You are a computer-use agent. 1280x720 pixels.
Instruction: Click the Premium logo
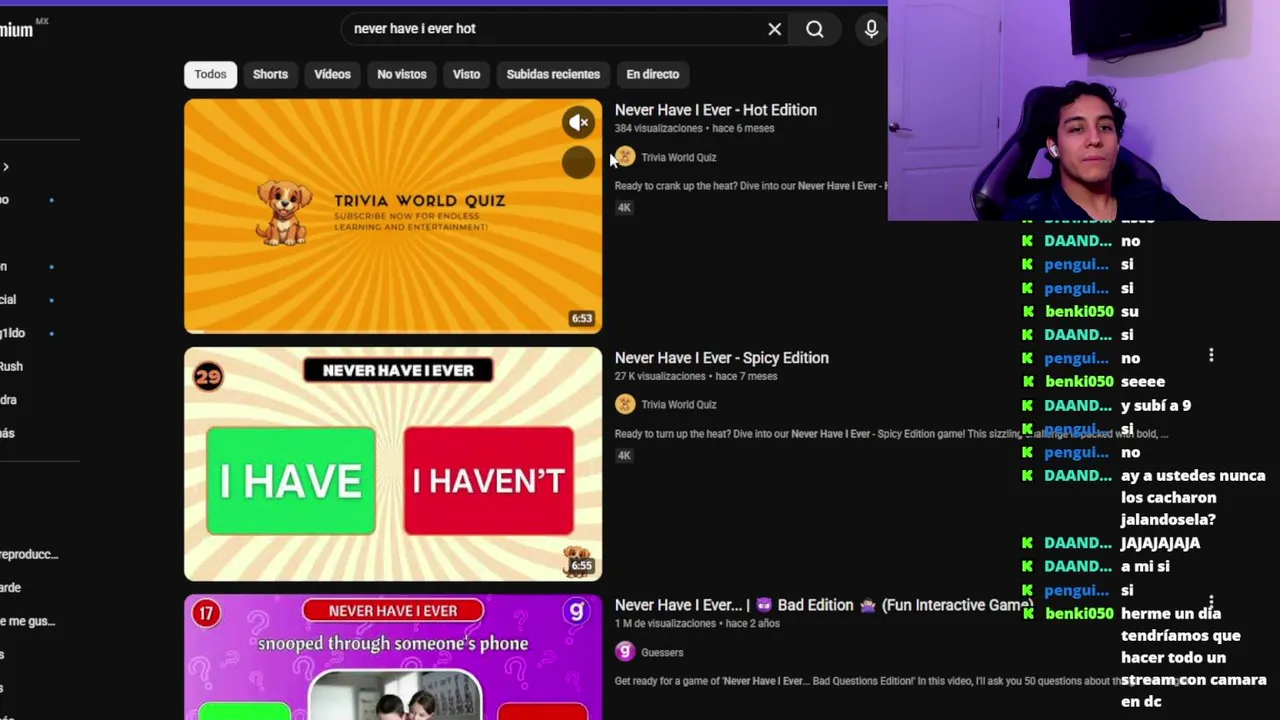pos(24,28)
